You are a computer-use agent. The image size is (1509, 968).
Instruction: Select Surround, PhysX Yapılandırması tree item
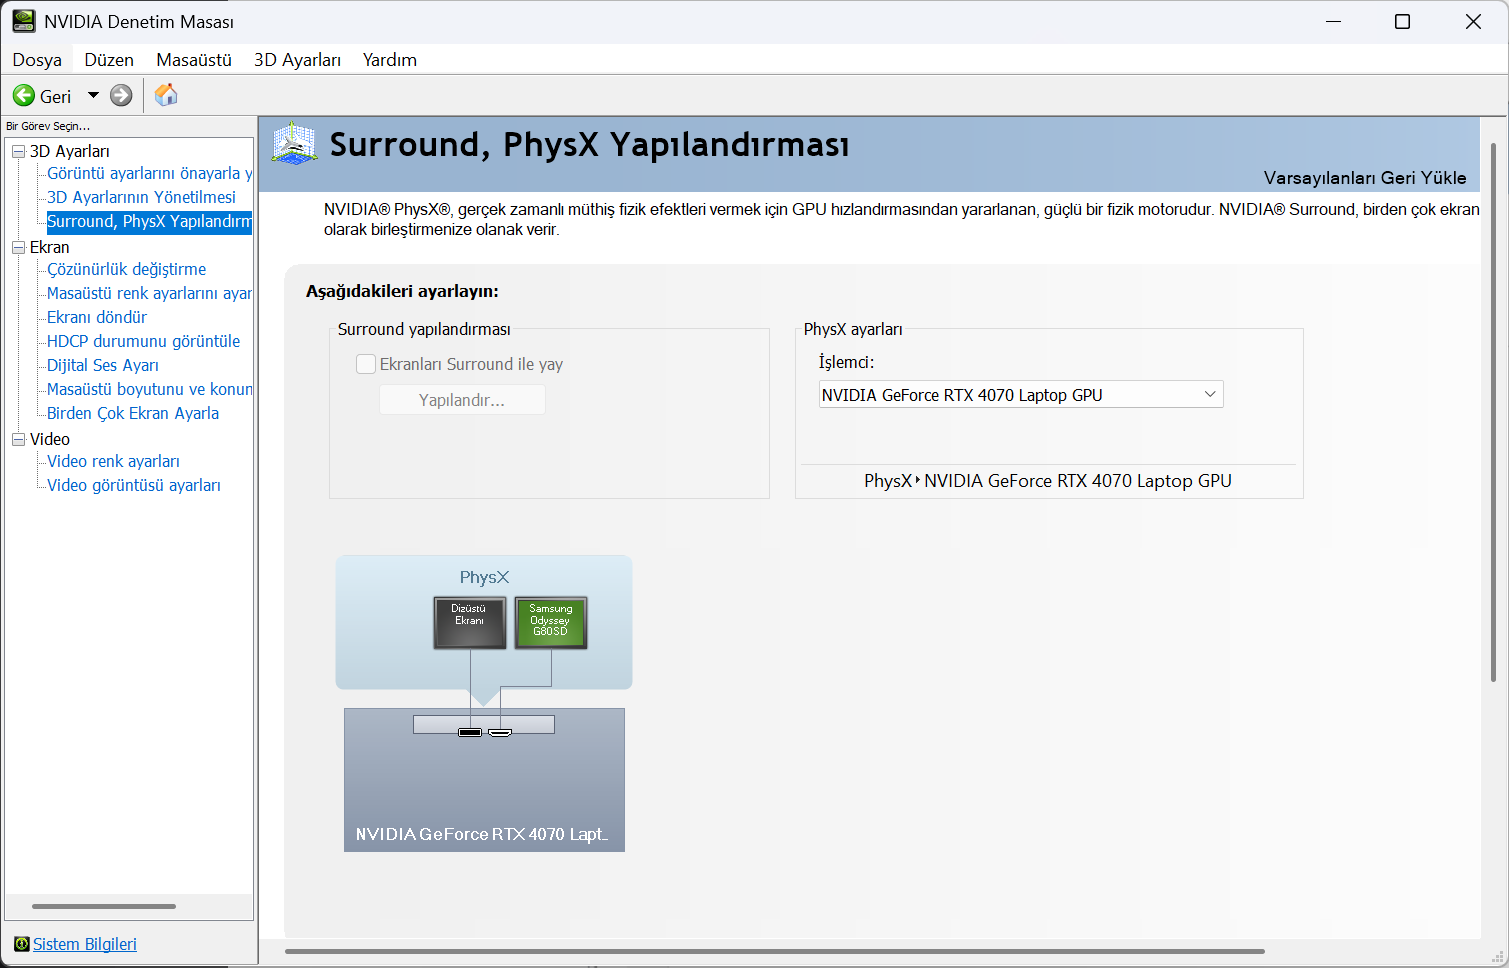point(149,221)
